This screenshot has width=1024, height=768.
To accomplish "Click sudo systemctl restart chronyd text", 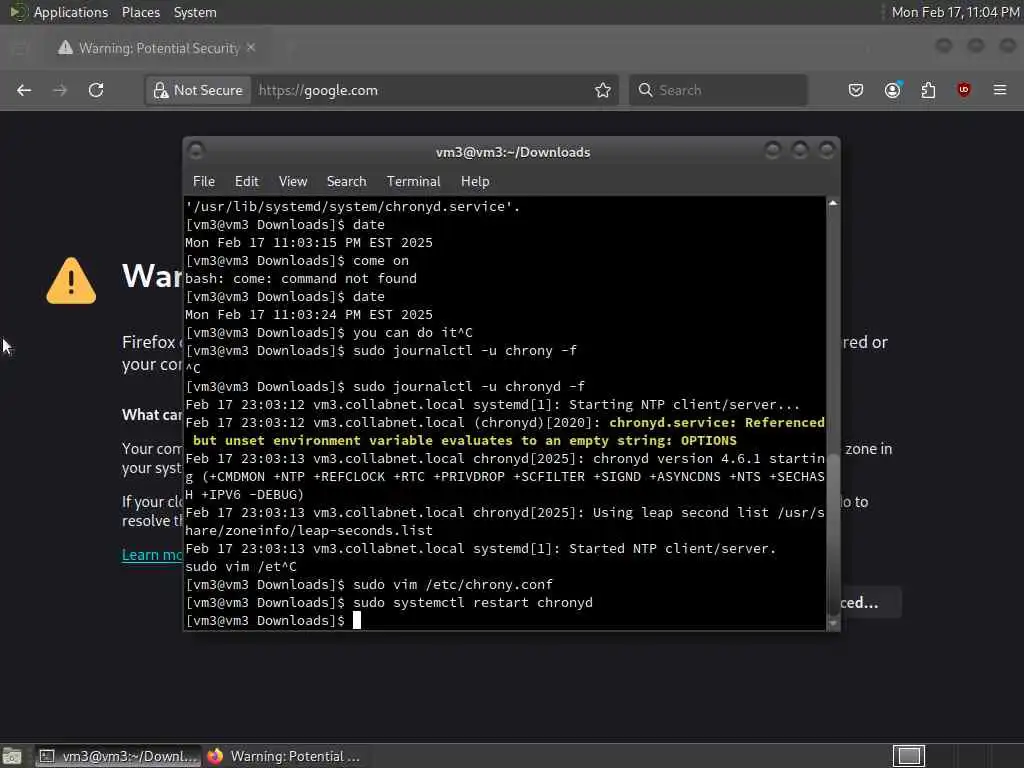I will pos(473,602).
